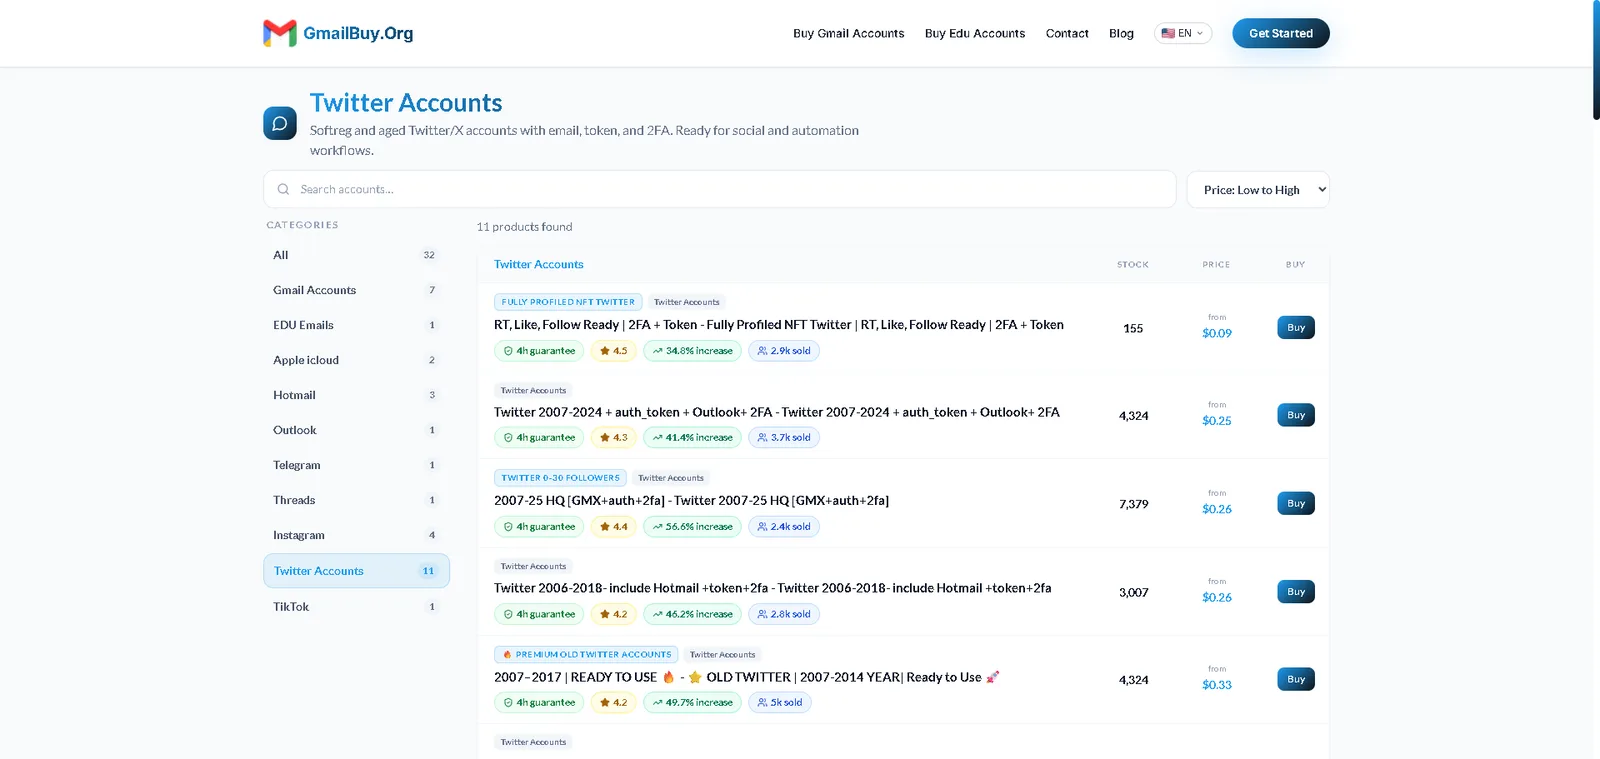Click the Premium Old Twitter Accounts fire tag
The image size is (1600, 759).
586,655
